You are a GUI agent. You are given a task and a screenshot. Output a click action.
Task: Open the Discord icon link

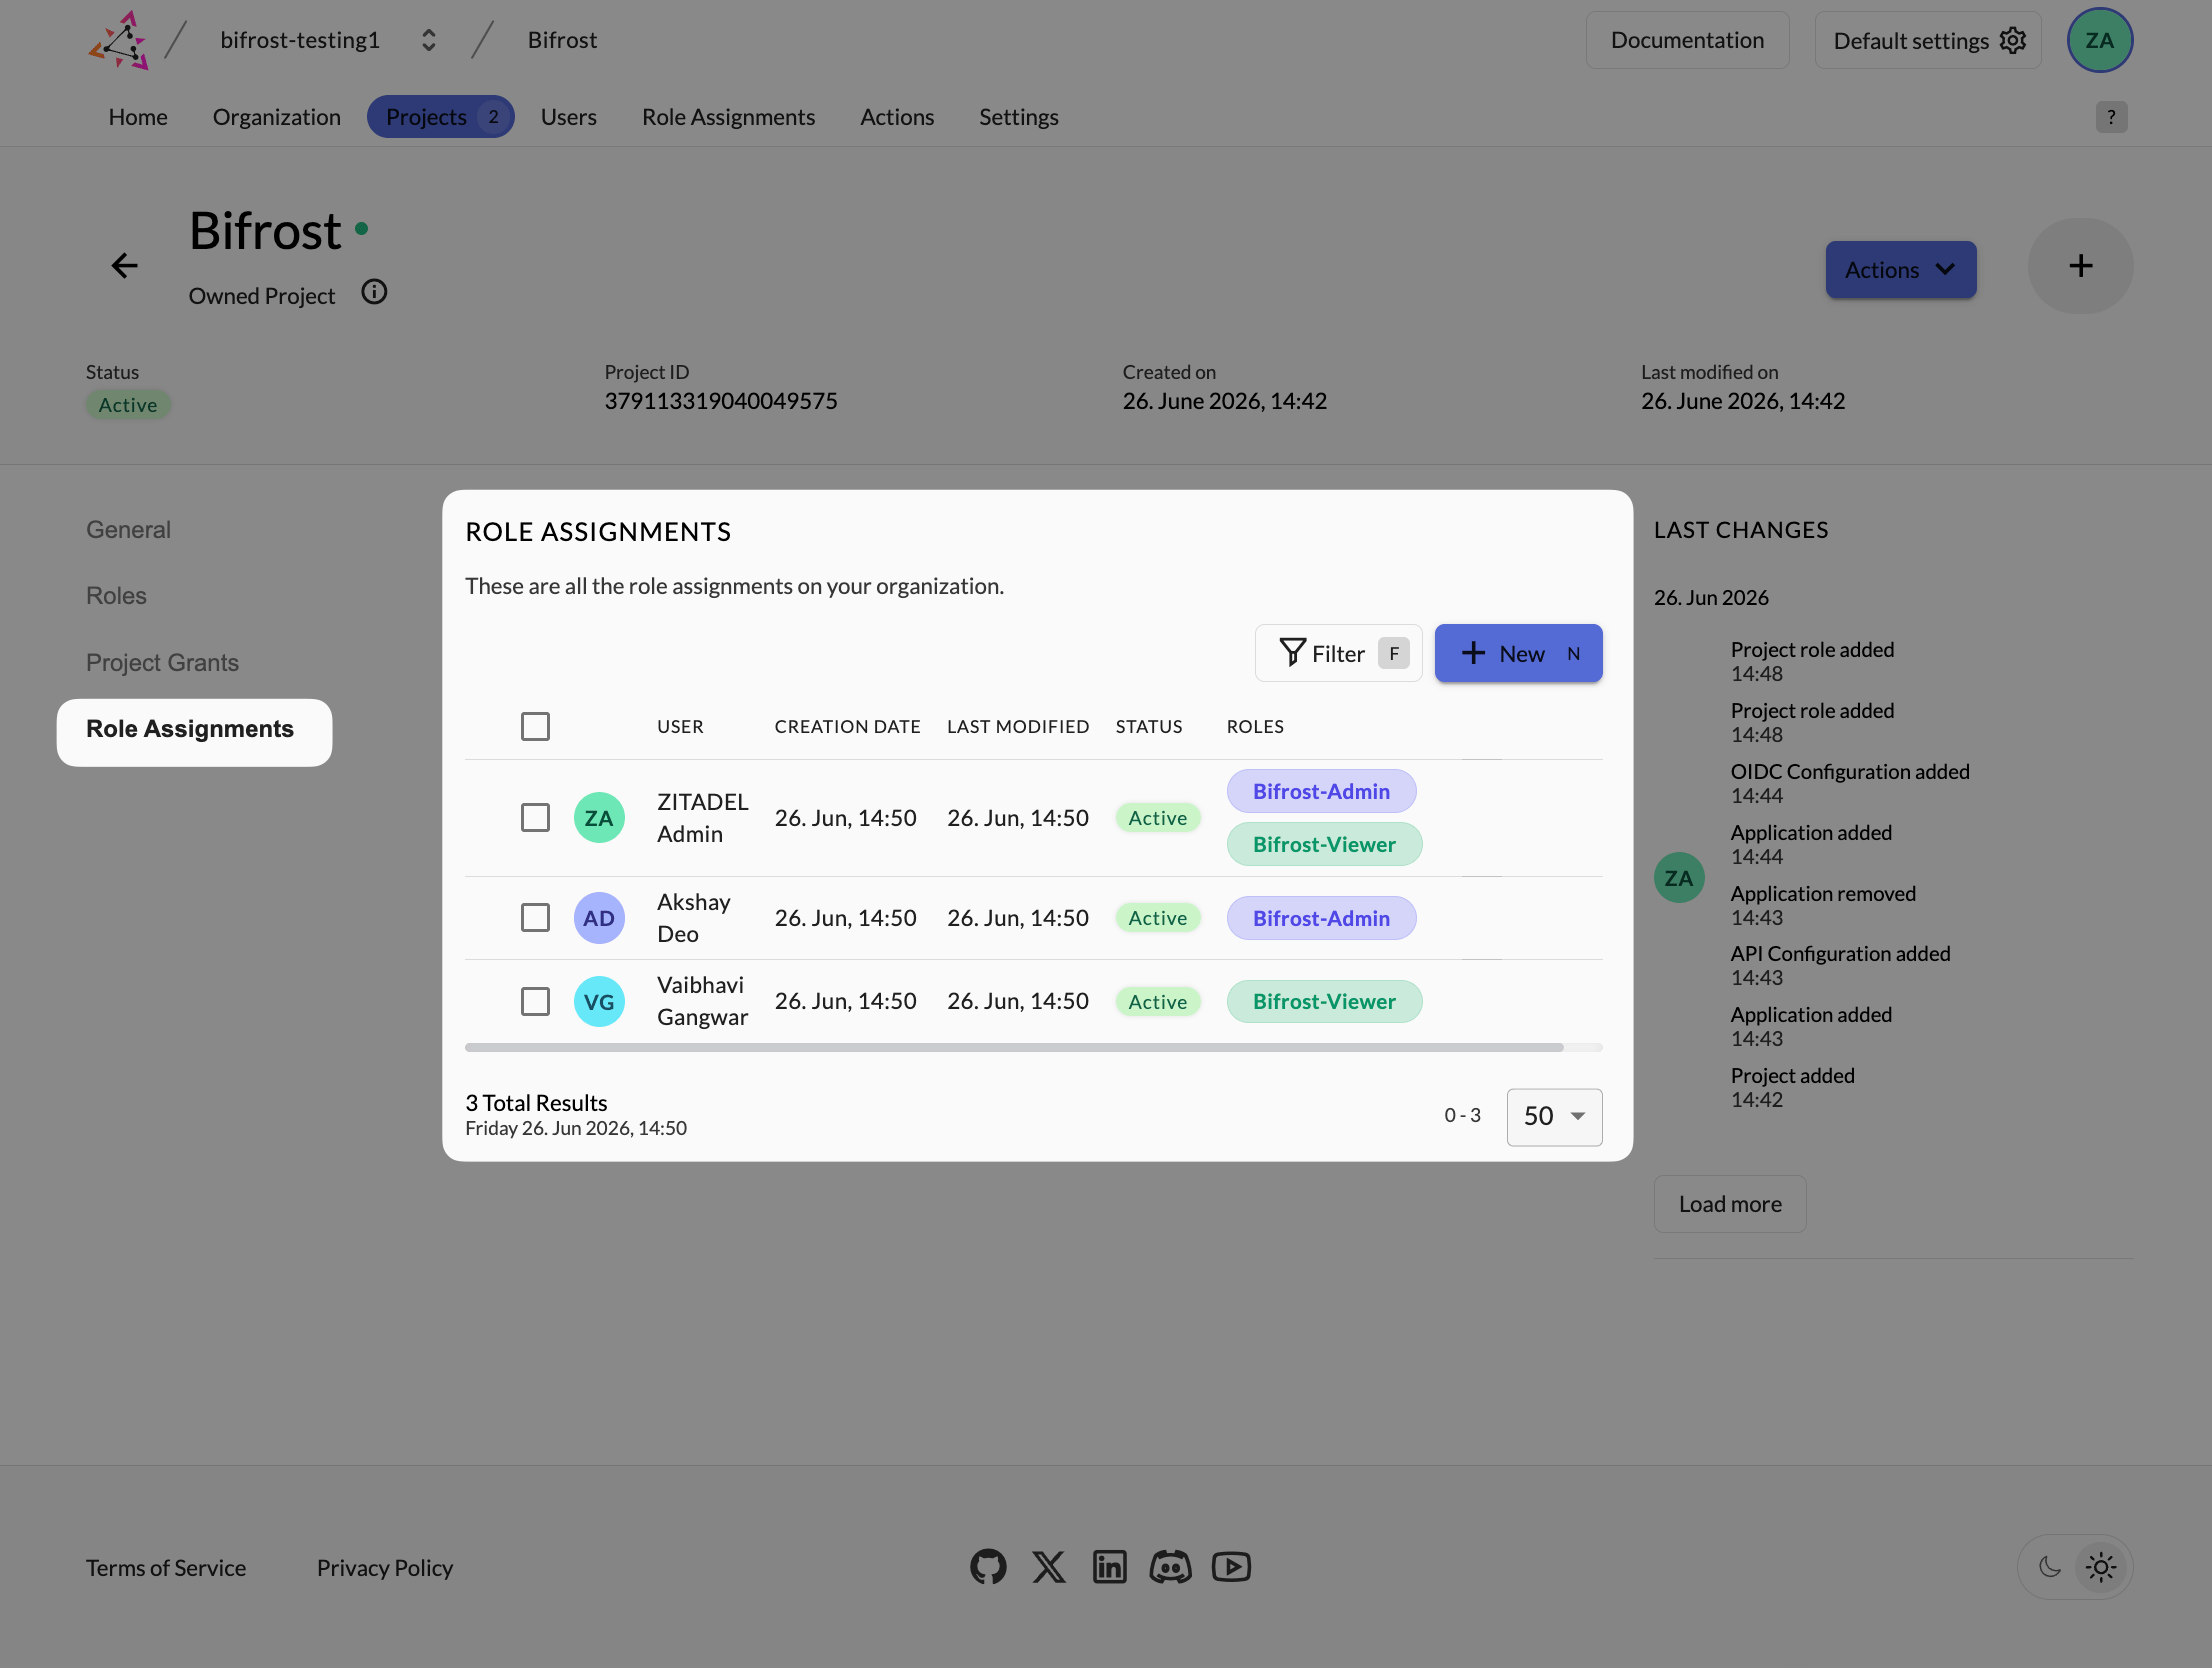tap(1170, 1567)
